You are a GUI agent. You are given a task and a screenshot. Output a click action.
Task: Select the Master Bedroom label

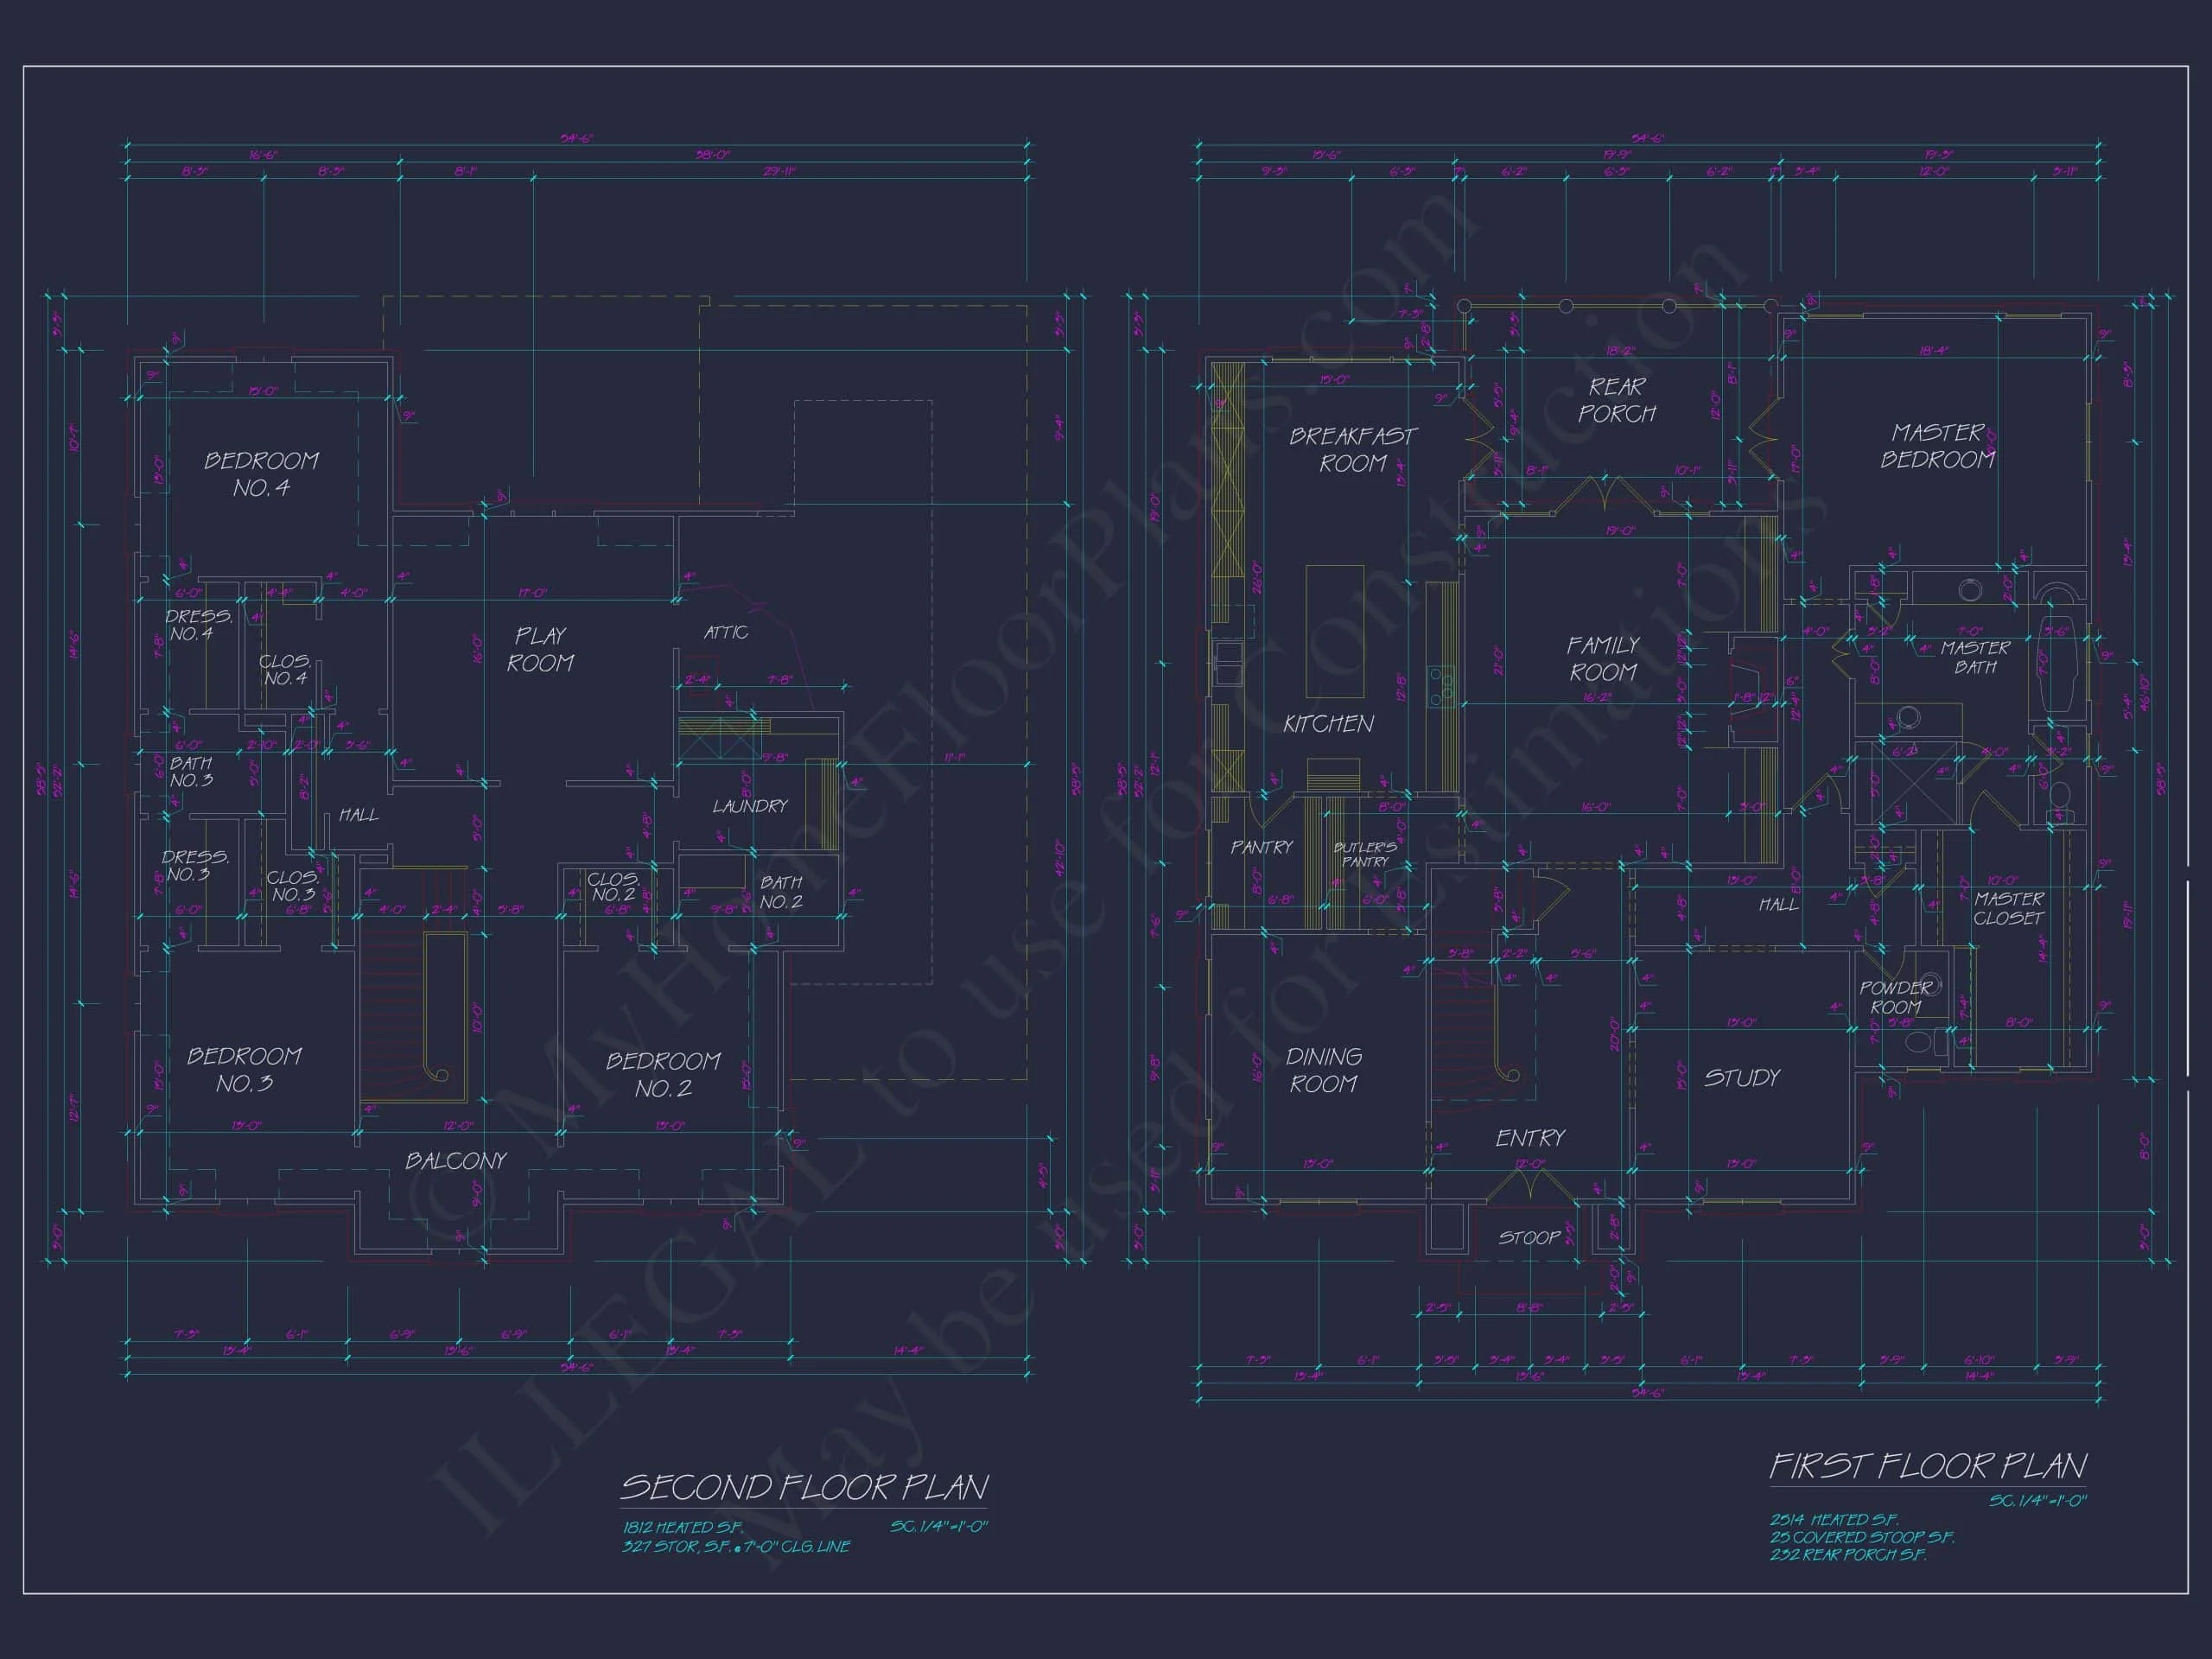click(1937, 446)
